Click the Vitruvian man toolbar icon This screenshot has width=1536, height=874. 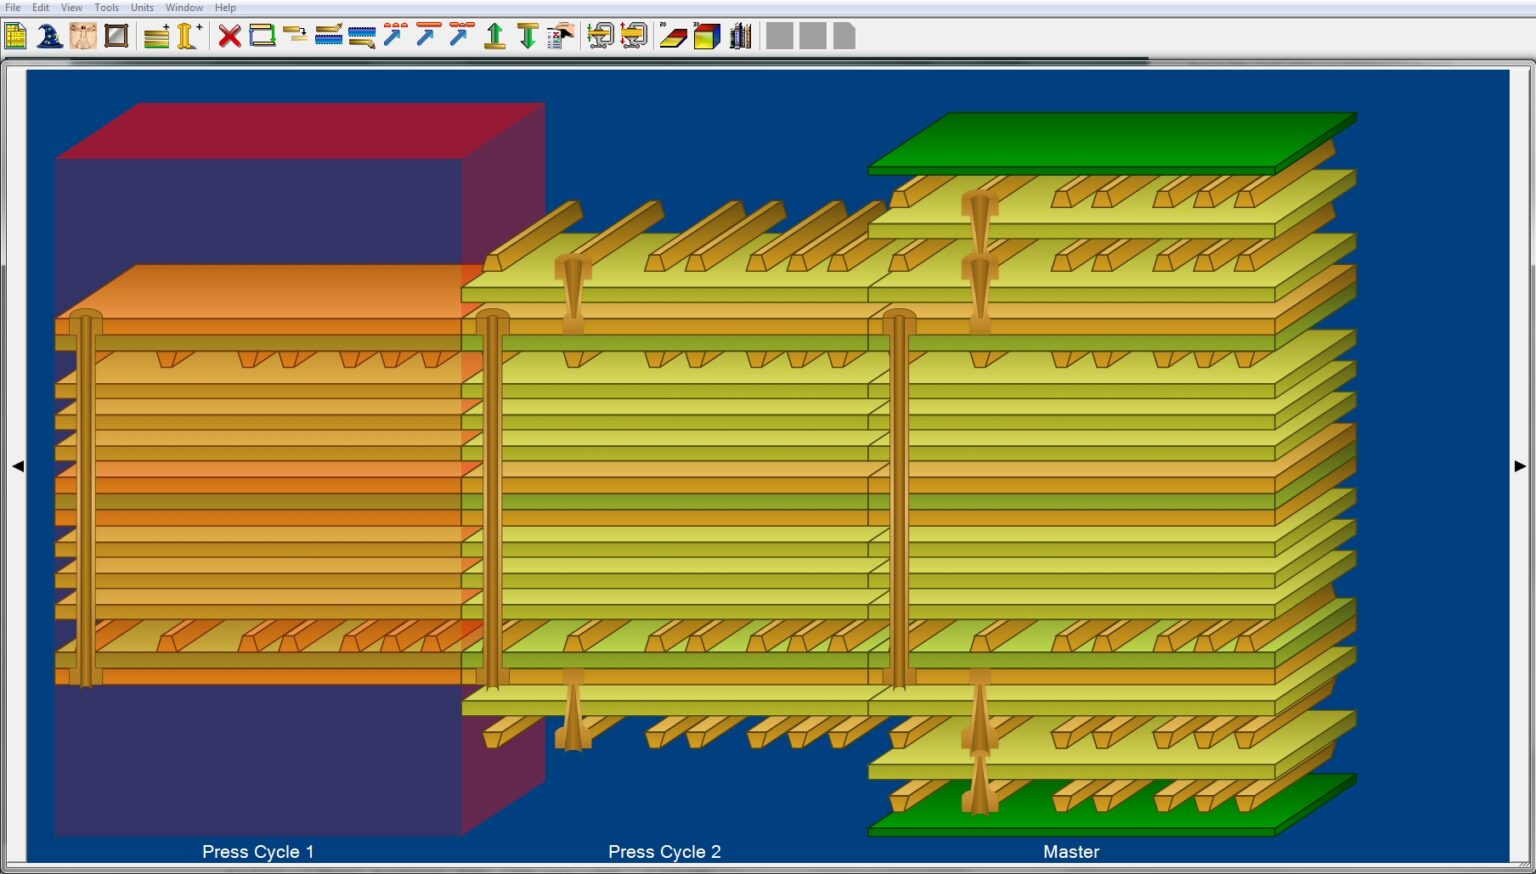(82, 35)
